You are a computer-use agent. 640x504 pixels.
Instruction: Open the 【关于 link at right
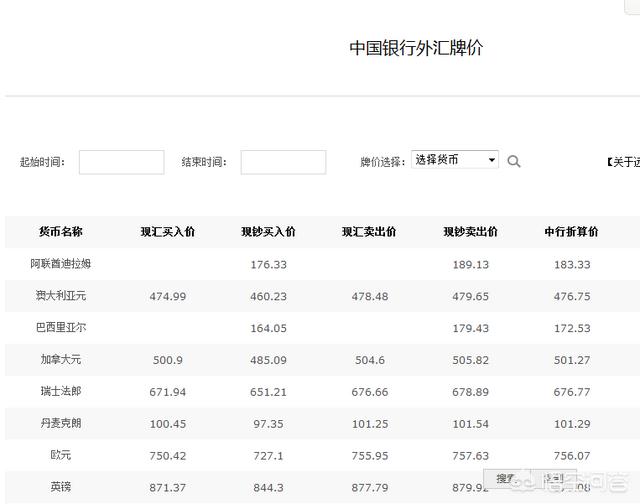(623, 162)
